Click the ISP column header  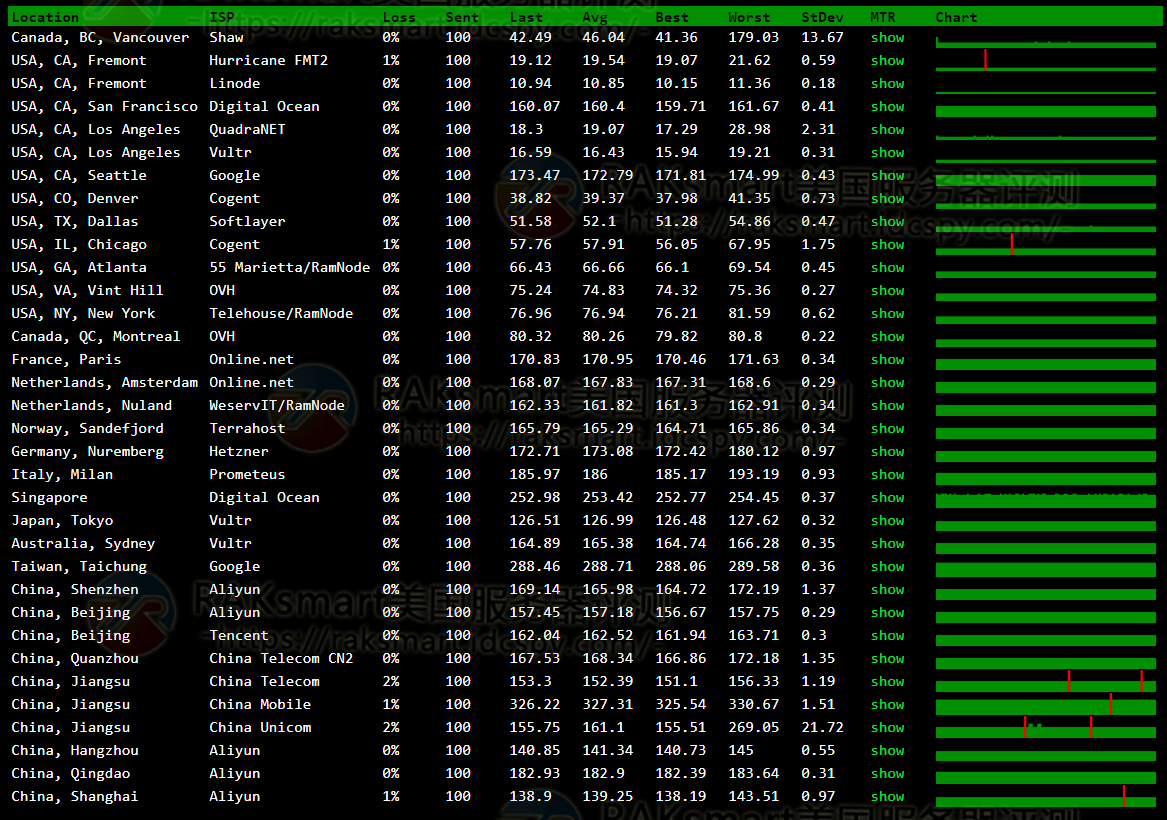click(222, 16)
